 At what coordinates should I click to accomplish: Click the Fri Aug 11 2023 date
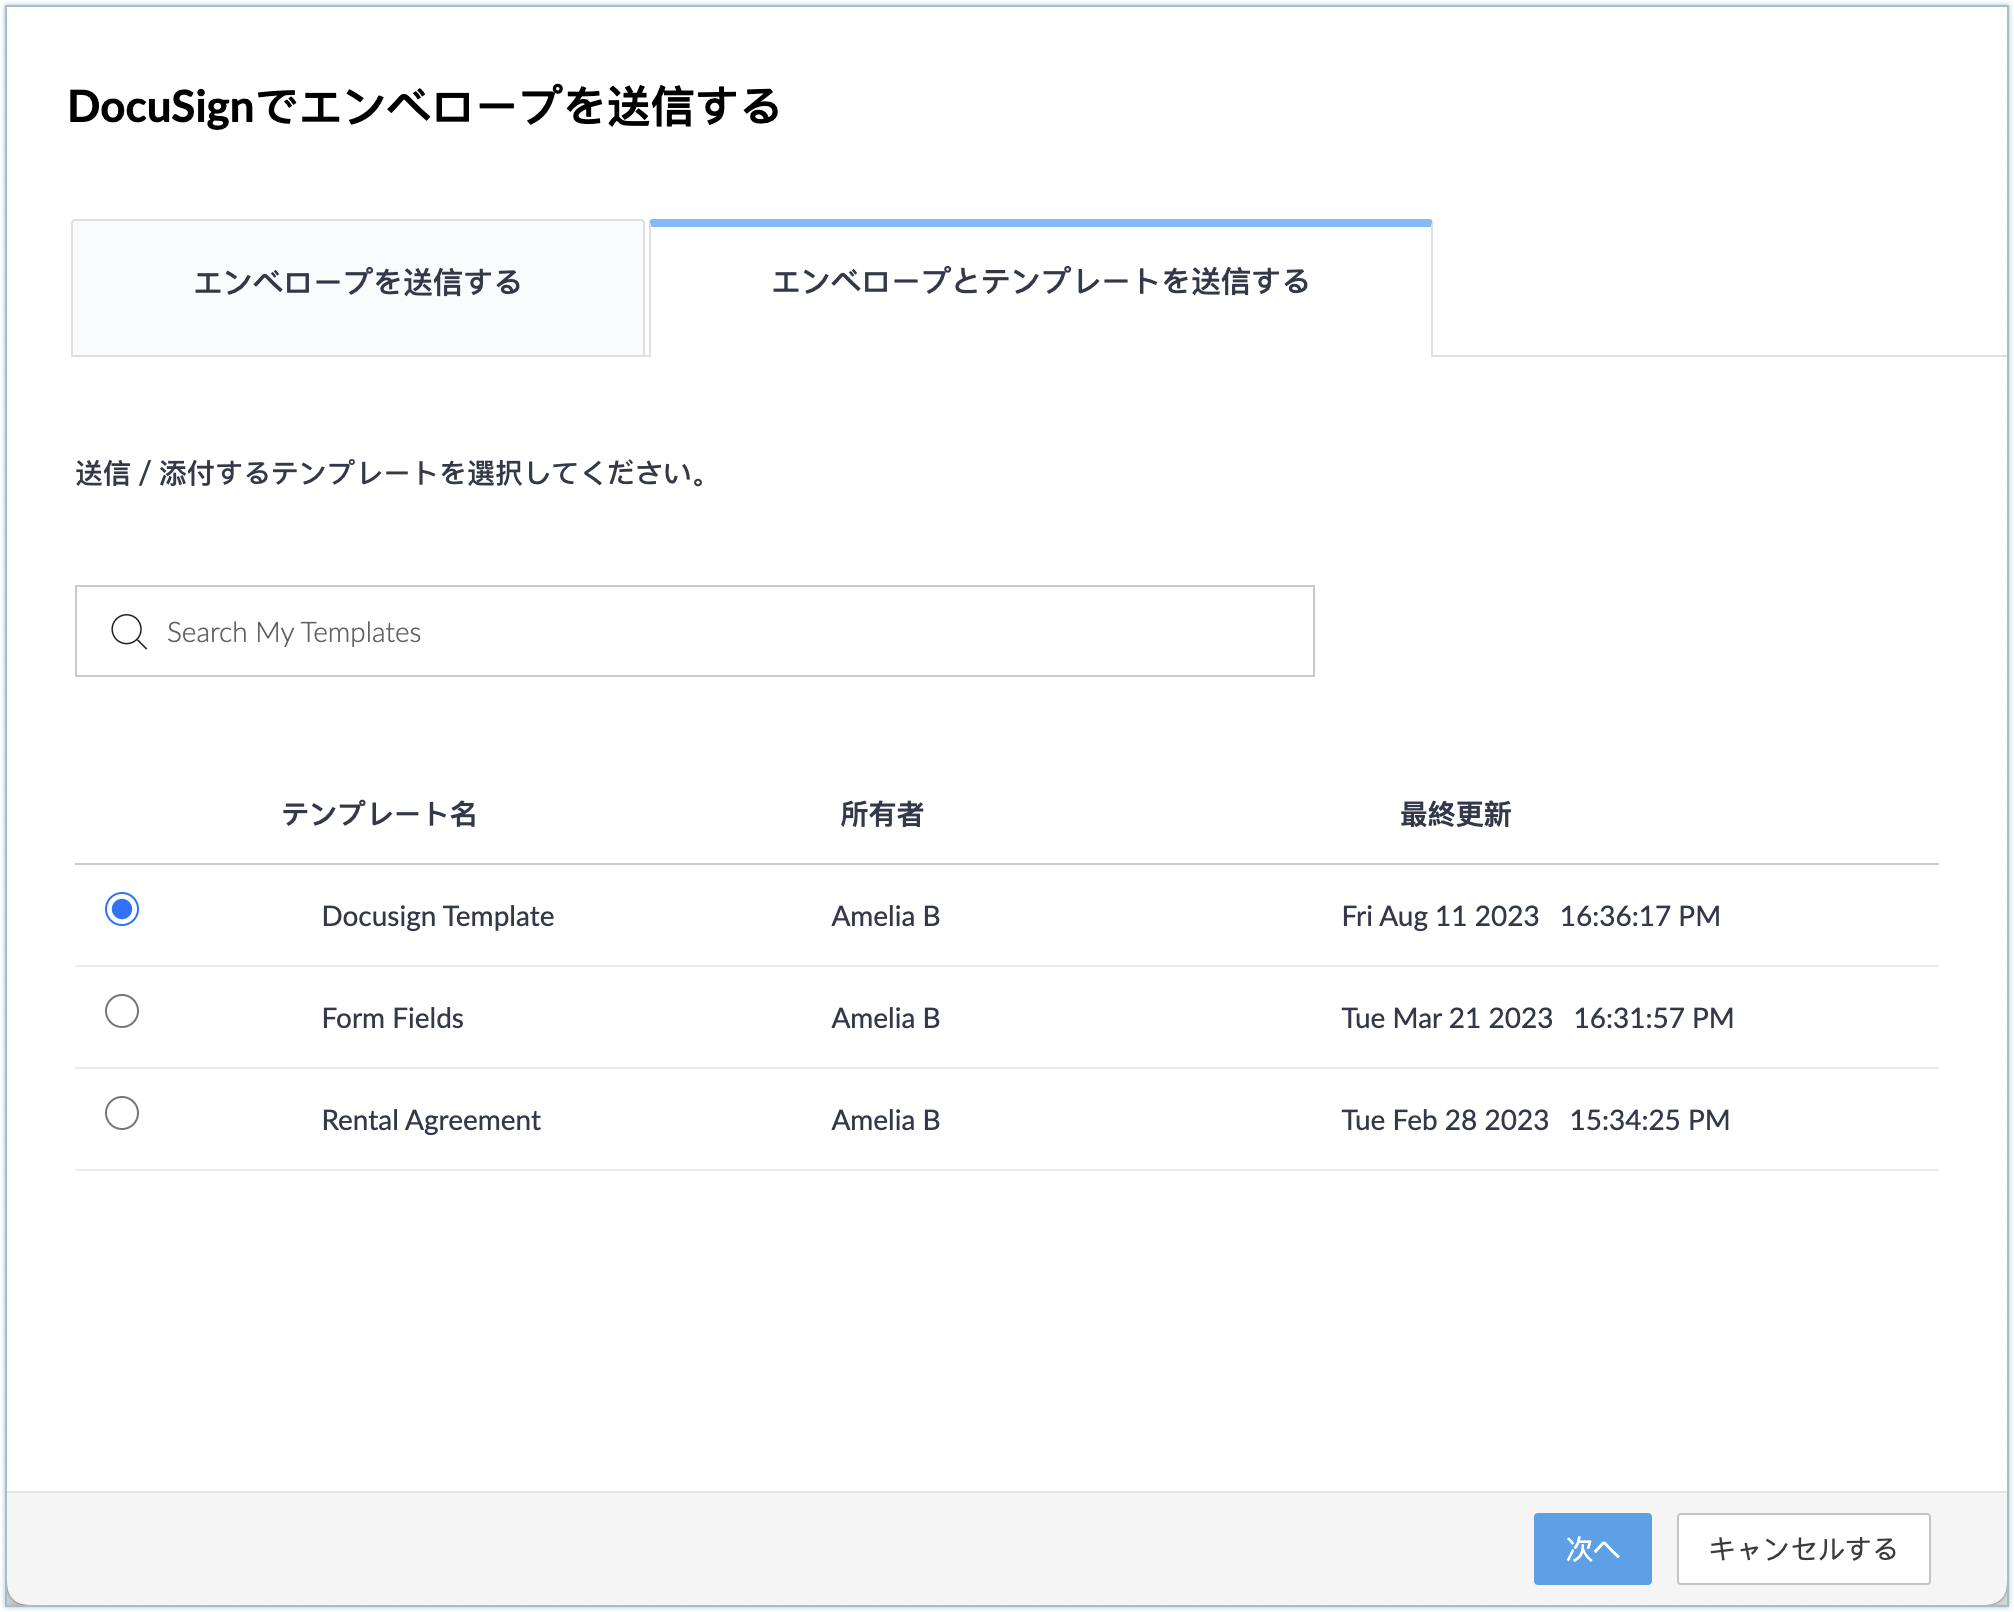point(1440,916)
